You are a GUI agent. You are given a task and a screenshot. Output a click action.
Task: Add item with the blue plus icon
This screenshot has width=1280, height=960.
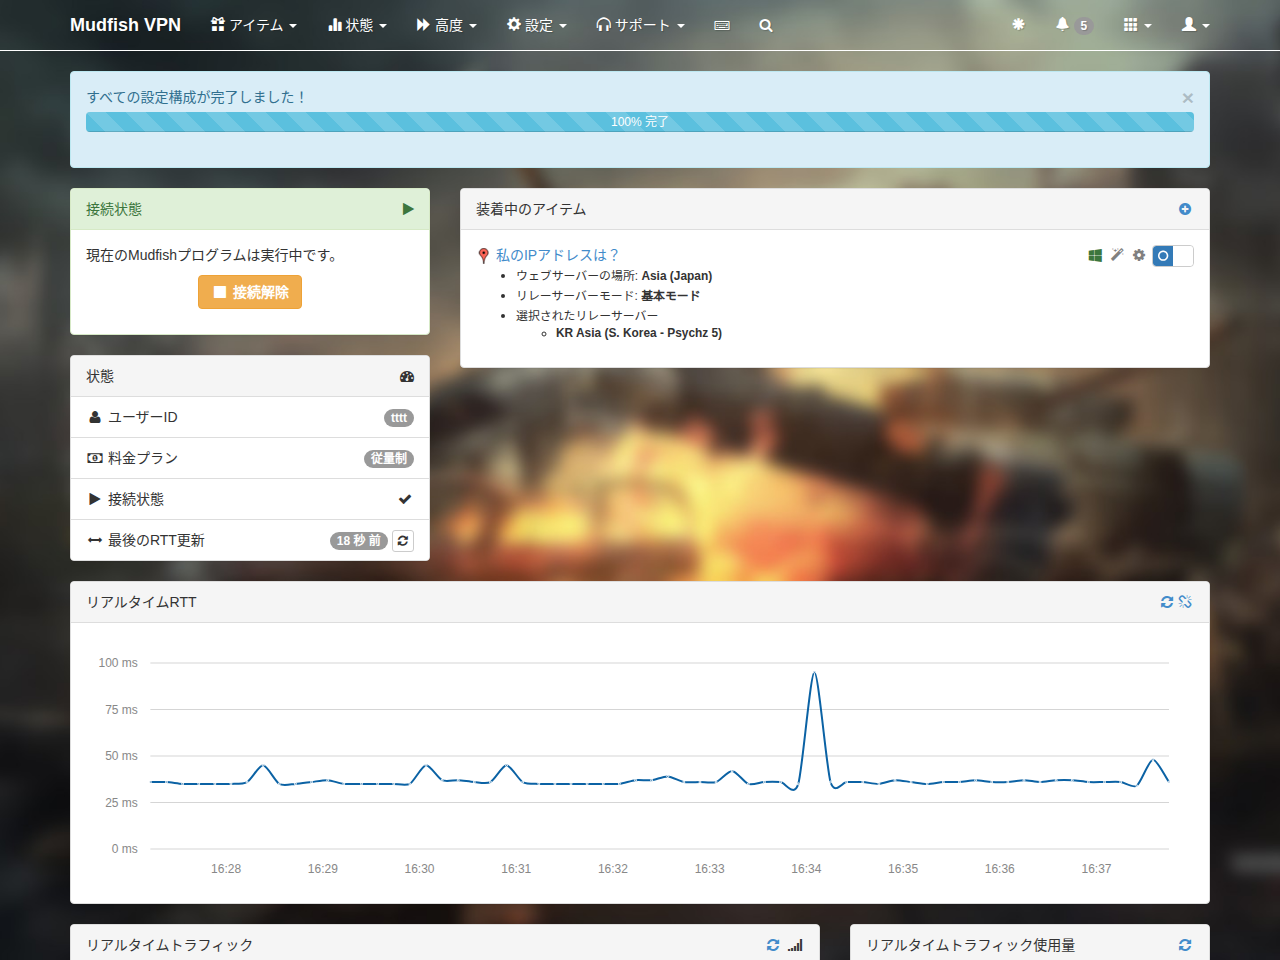tap(1185, 209)
